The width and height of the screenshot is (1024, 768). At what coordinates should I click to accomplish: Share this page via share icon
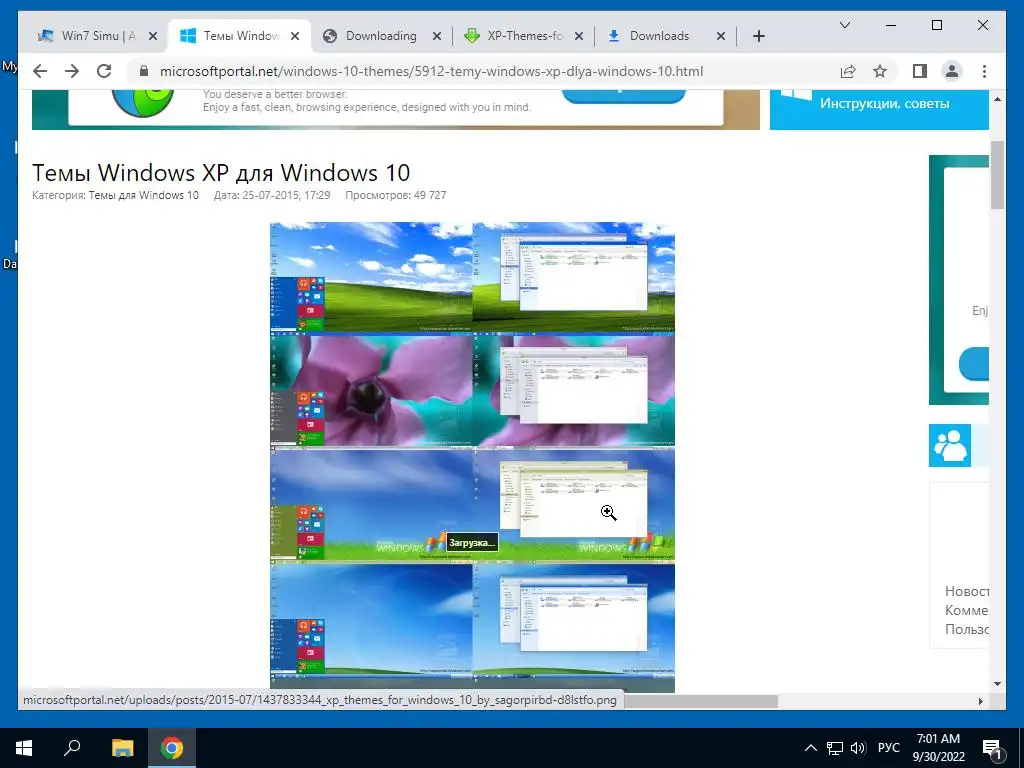point(848,71)
